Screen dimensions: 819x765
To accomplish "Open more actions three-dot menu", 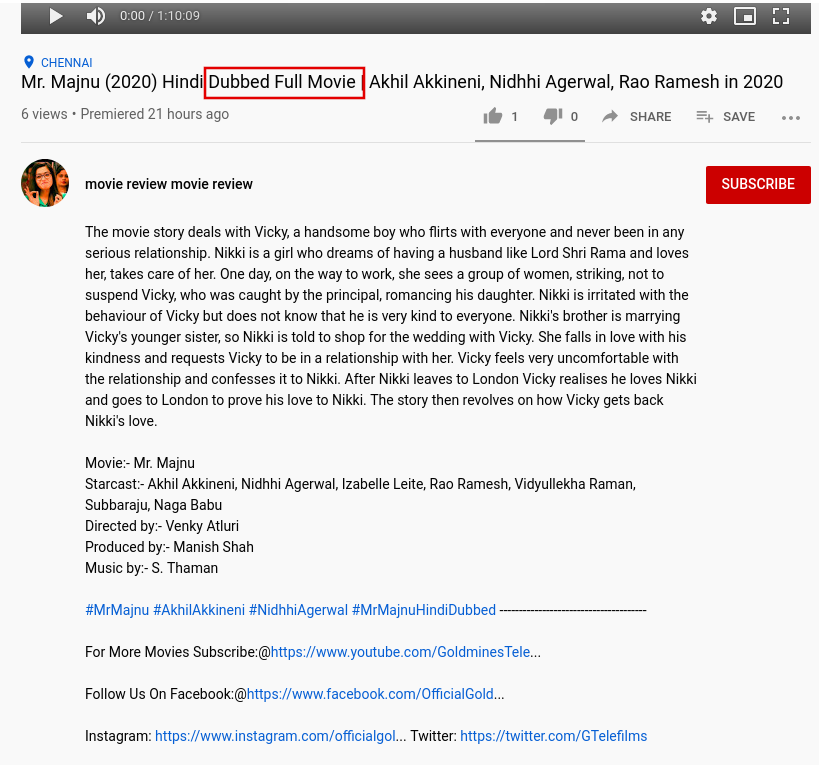I will click(791, 117).
